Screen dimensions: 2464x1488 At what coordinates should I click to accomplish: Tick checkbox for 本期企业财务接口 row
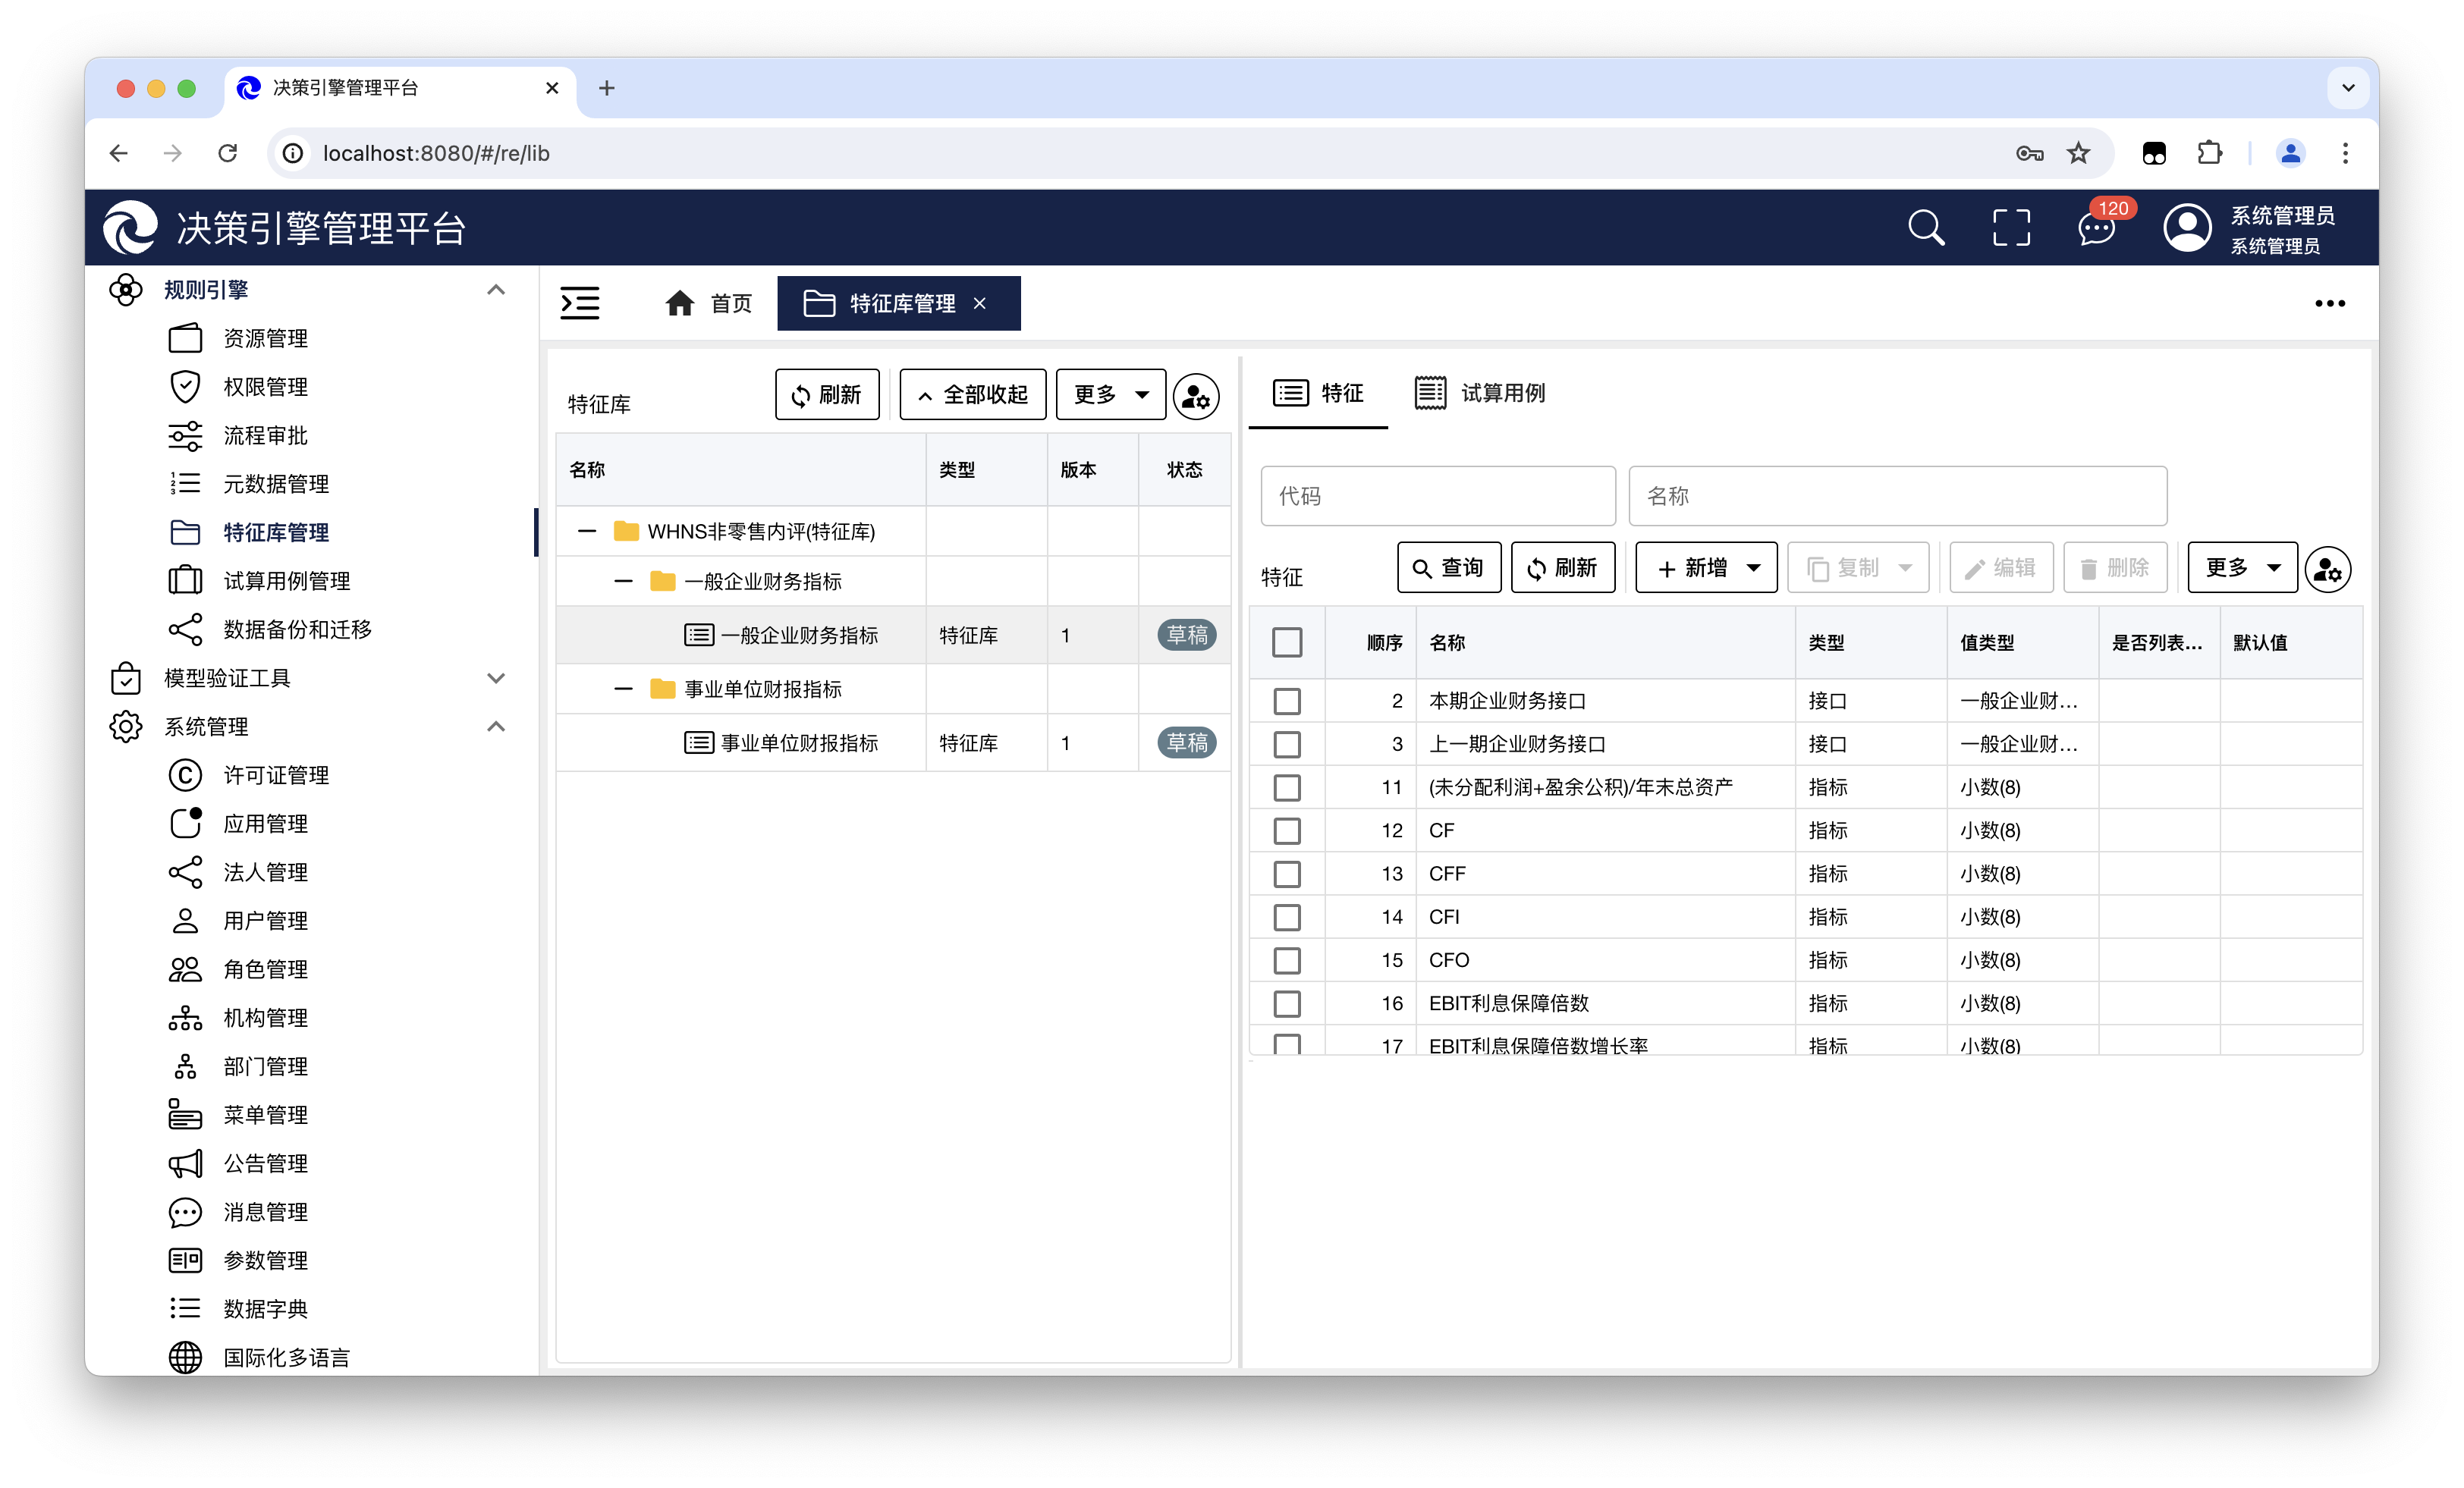point(1287,701)
